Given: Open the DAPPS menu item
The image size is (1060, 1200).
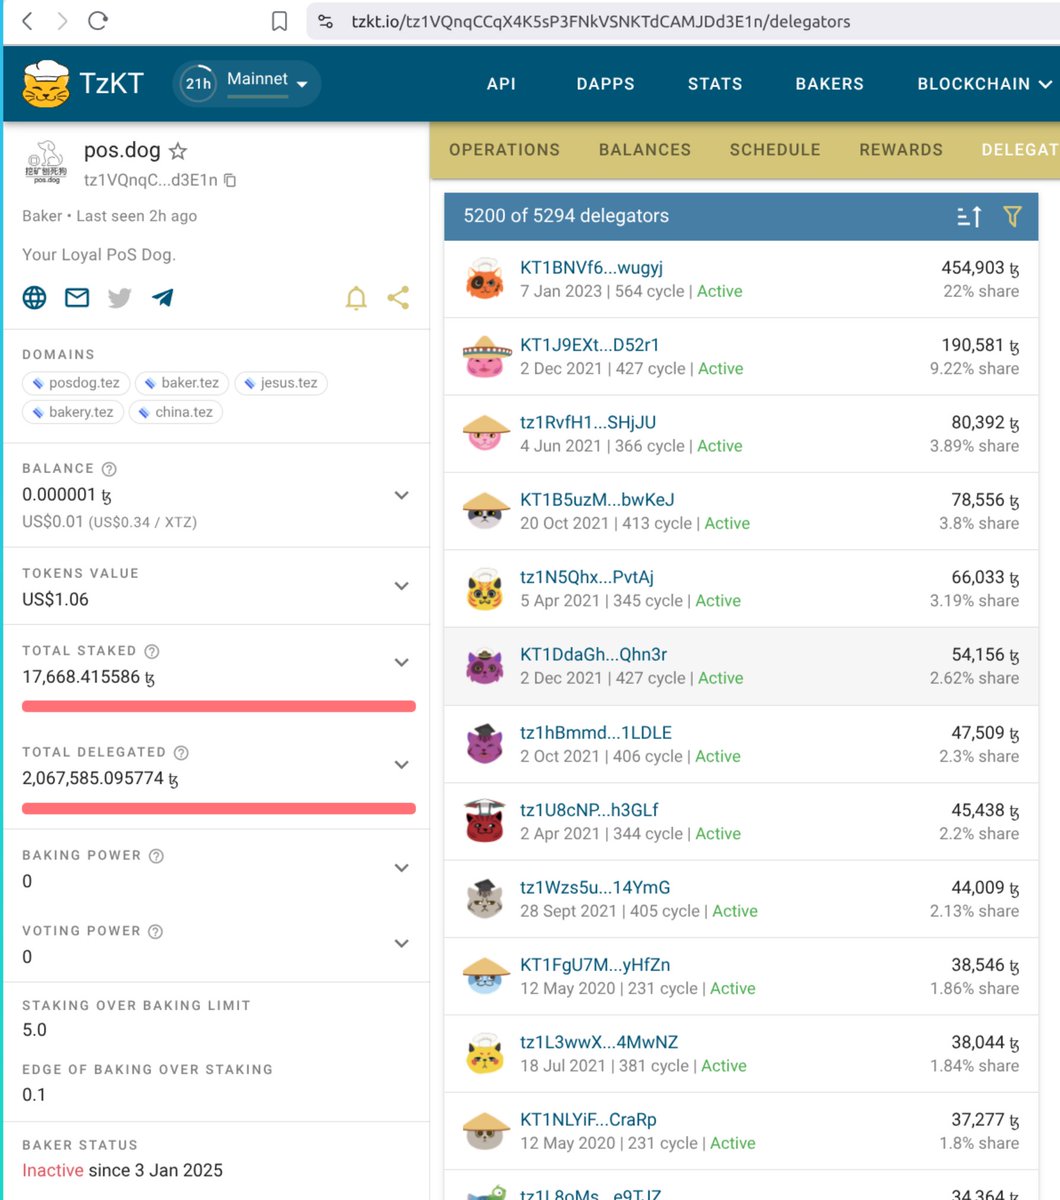Looking at the screenshot, I should point(605,84).
